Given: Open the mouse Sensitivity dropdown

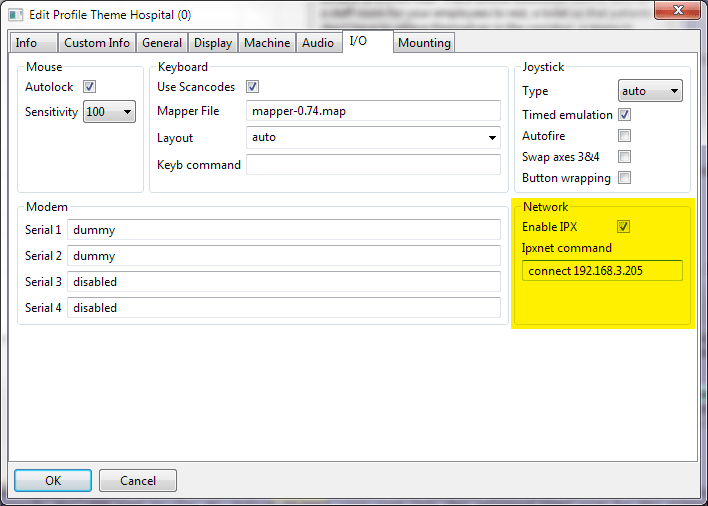Looking at the screenshot, I should (x=110, y=112).
